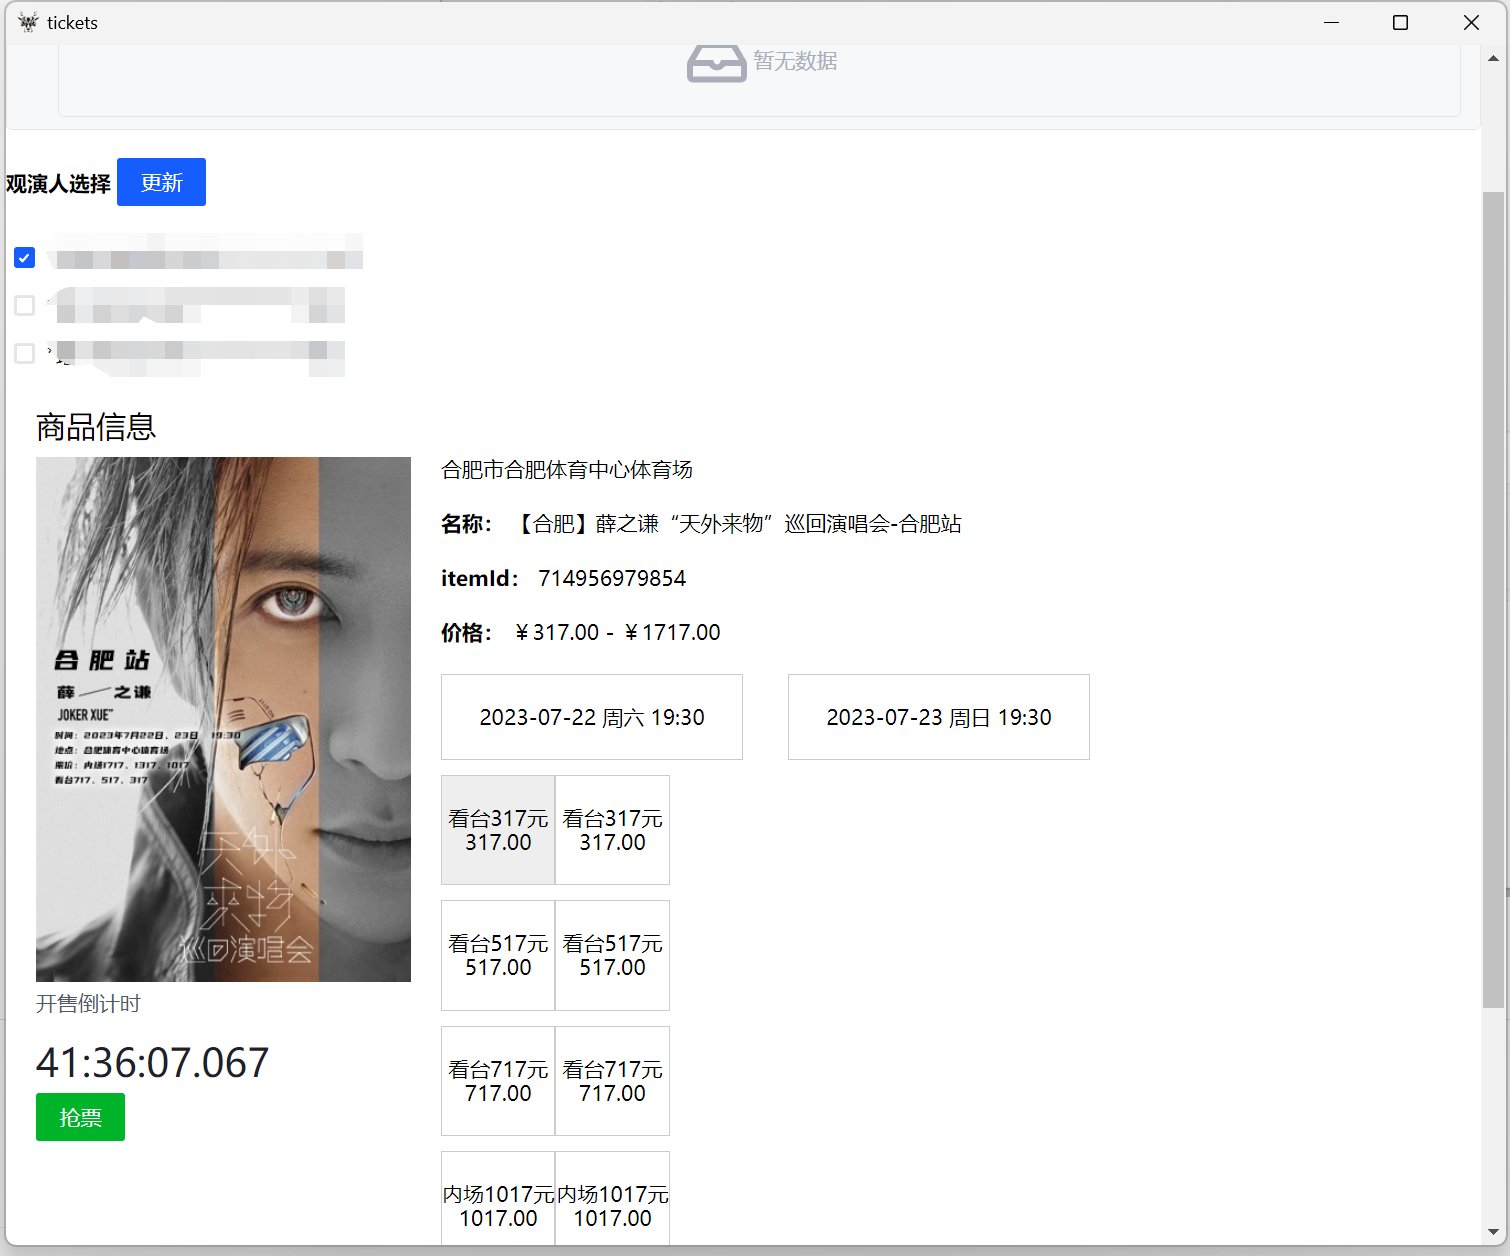Uncheck the first checked attendee checkbox
Image resolution: width=1510 pixels, height=1256 pixels.
(25, 258)
